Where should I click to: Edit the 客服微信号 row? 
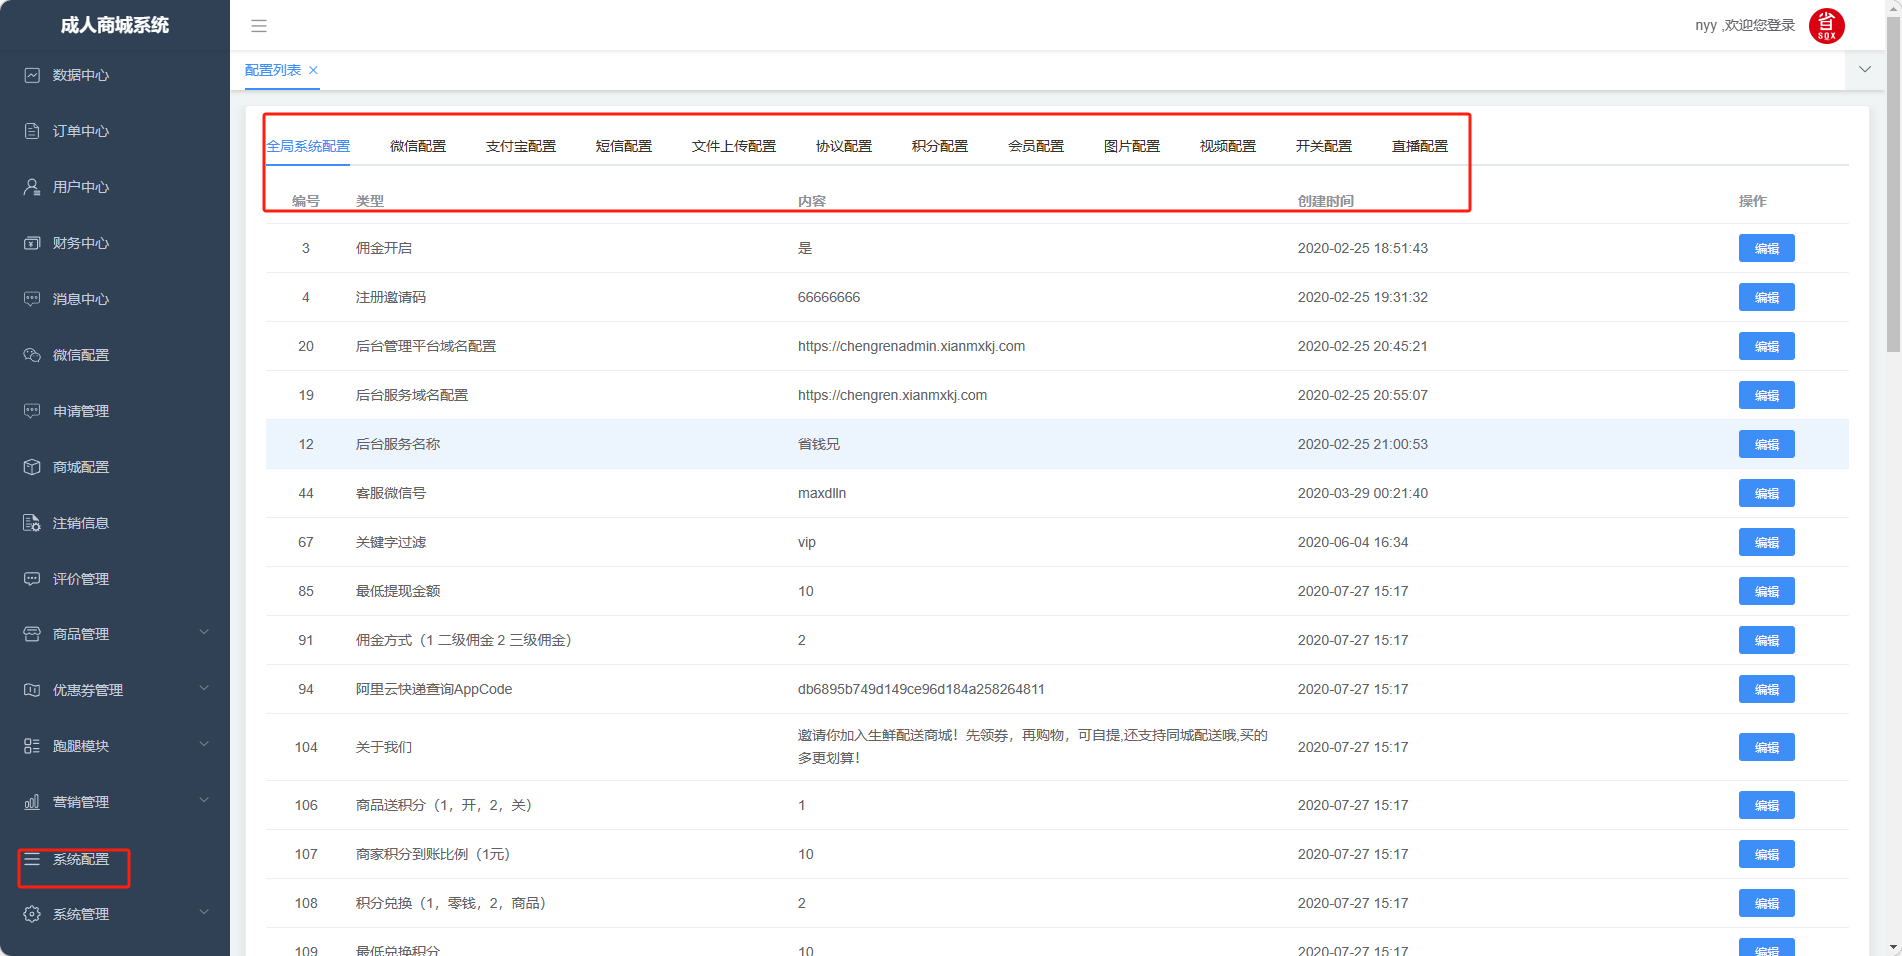pyautogui.click(x=1766, y=493)
